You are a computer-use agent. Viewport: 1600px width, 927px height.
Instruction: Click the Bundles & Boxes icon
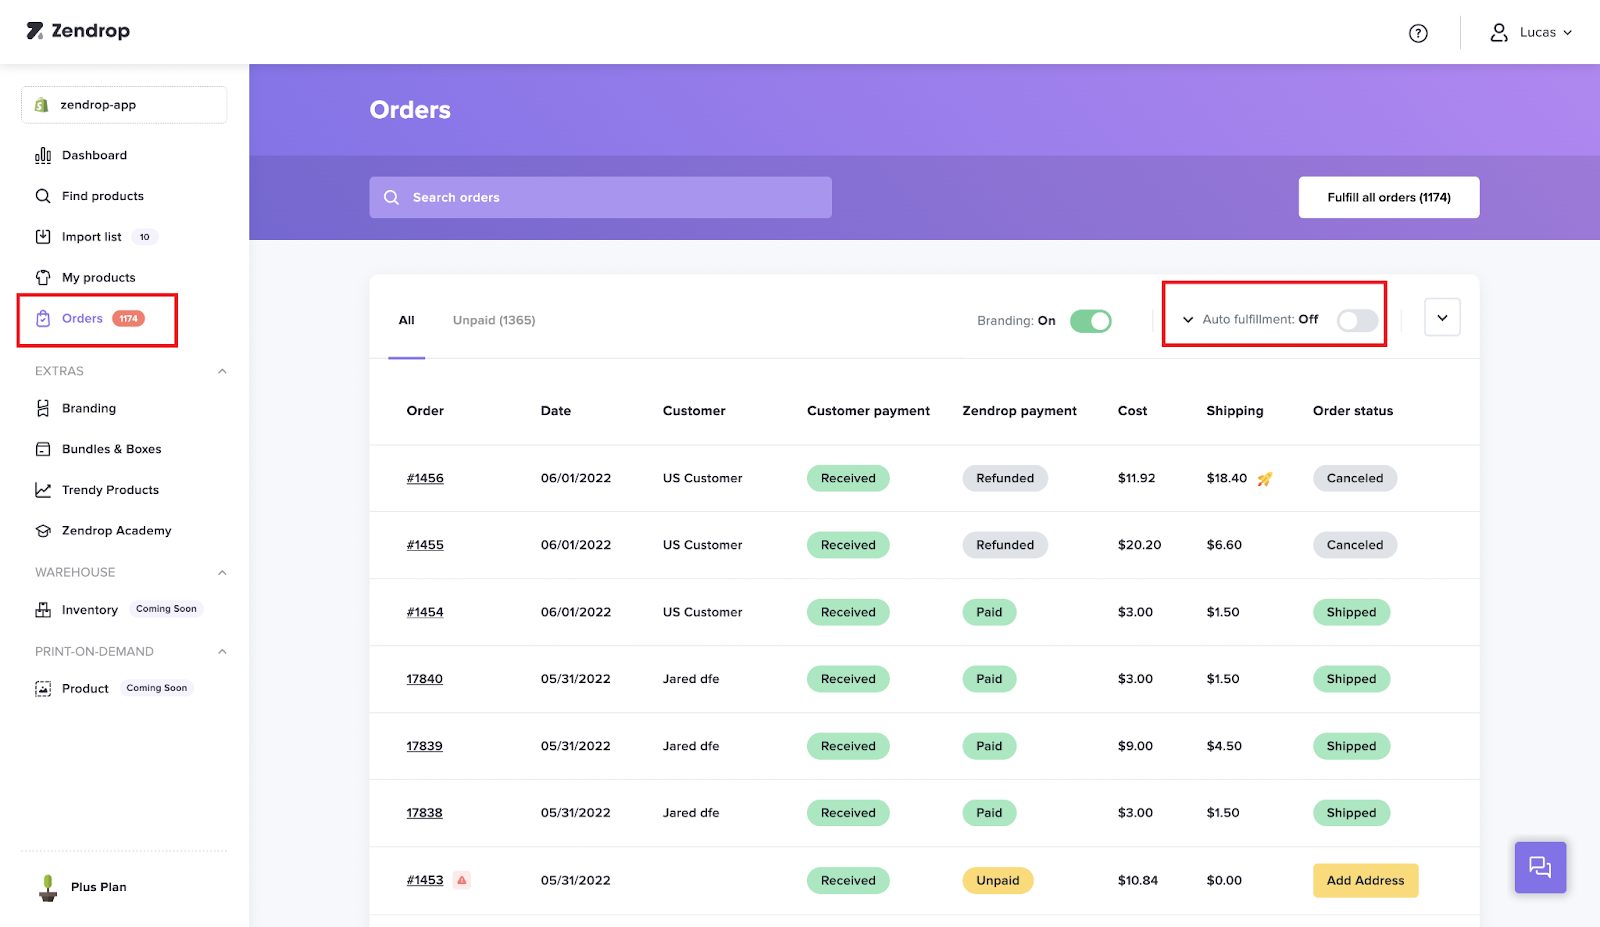43,449
